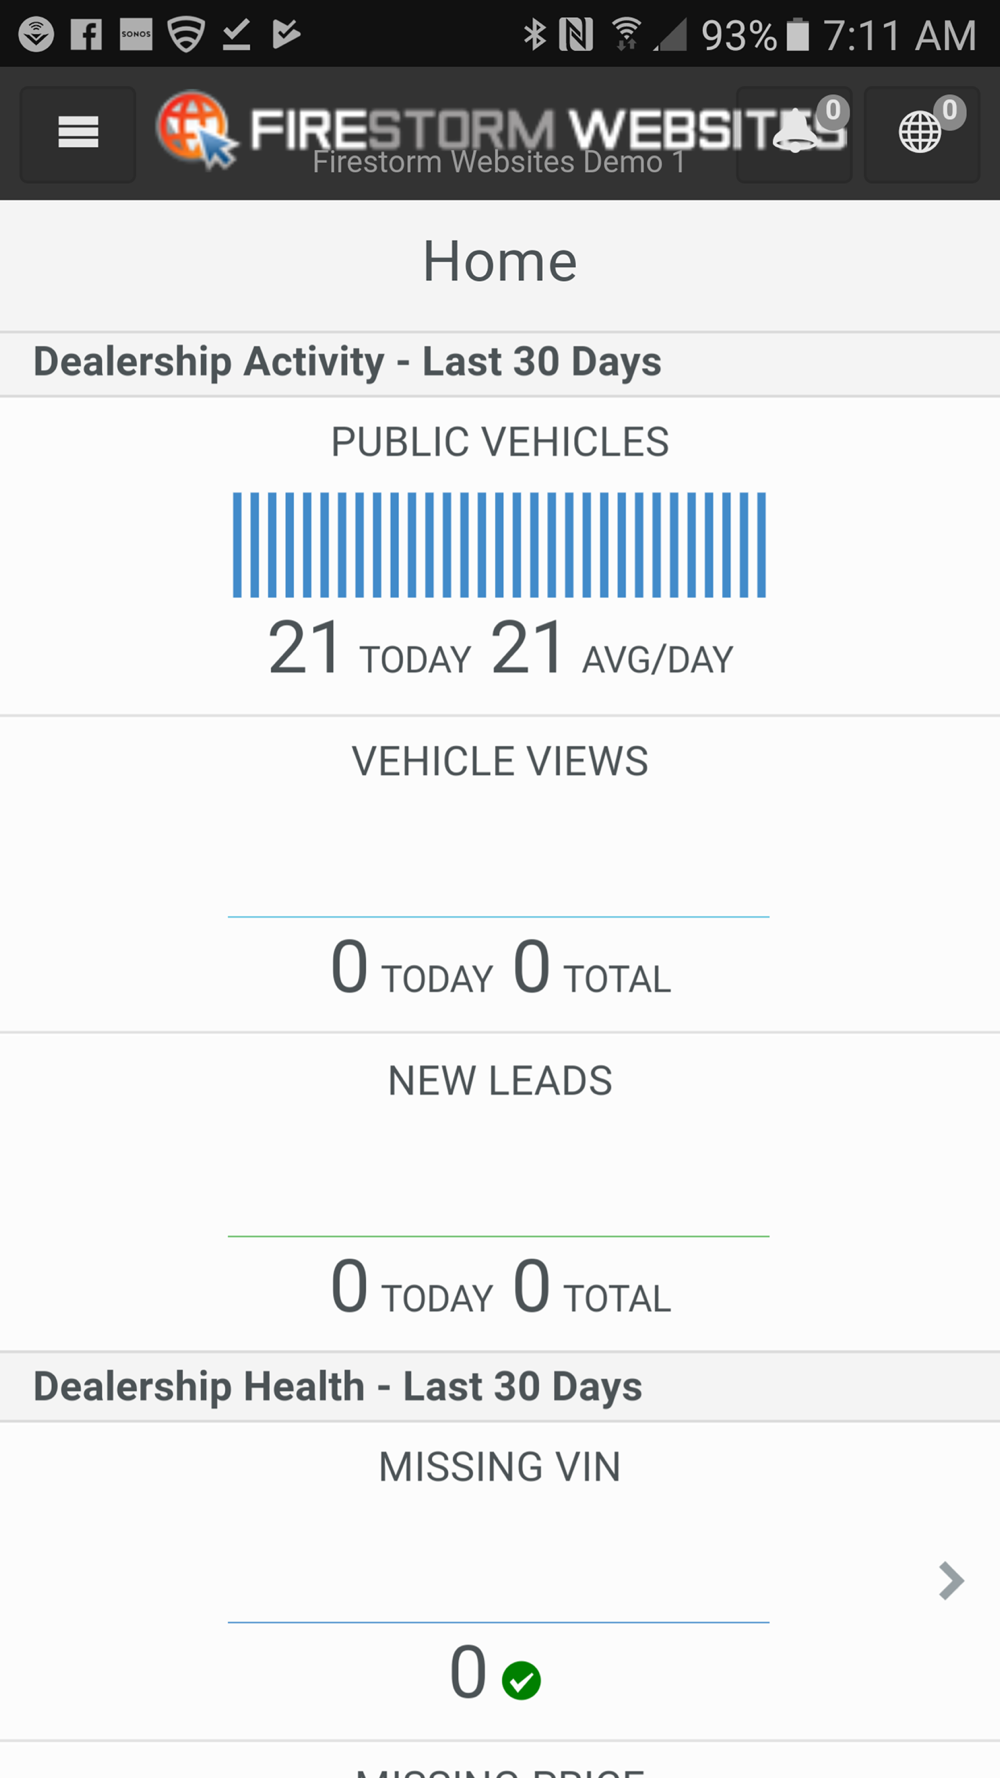Select the Dealership Health section header
Screen dimensions: 1000x1778
[x=338, y=1387]
